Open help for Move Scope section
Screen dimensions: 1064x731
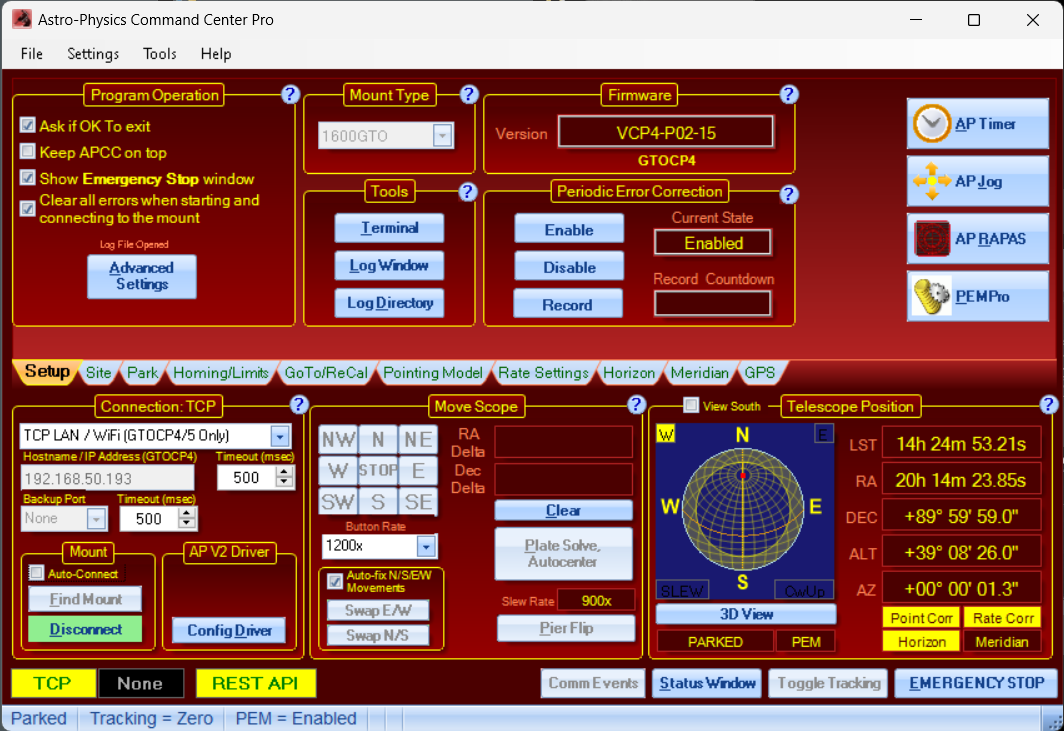[x=636, y=405]
